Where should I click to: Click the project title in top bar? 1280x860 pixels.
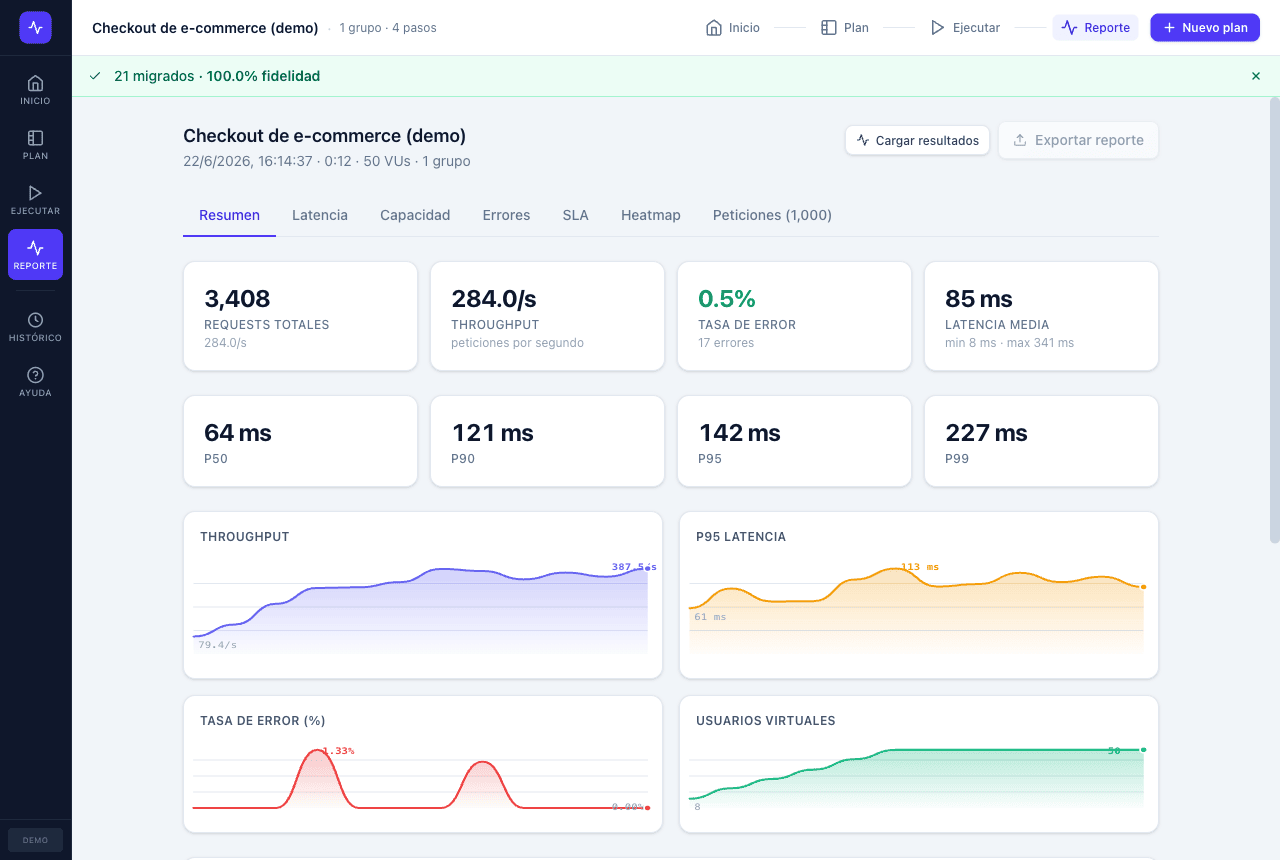click(x=205, y=28)
